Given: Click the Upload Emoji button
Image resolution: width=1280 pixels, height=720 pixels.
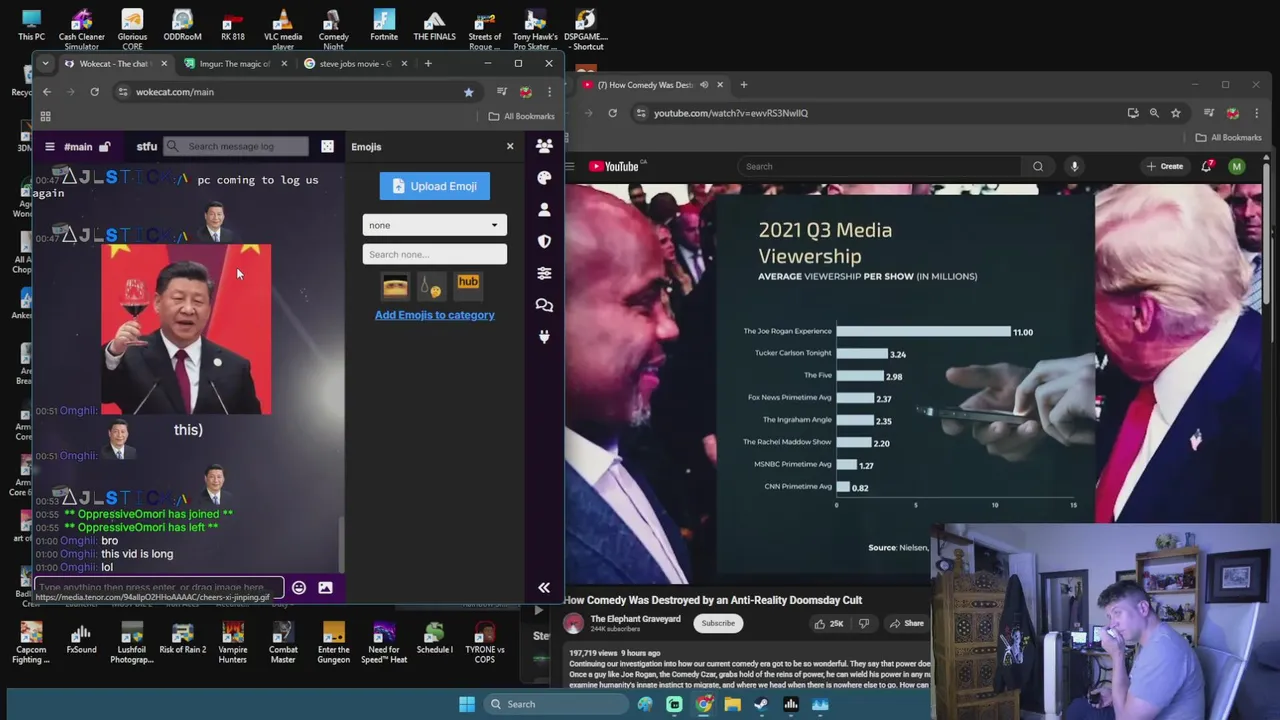Looking at the screenshot, I should (435, 186).
